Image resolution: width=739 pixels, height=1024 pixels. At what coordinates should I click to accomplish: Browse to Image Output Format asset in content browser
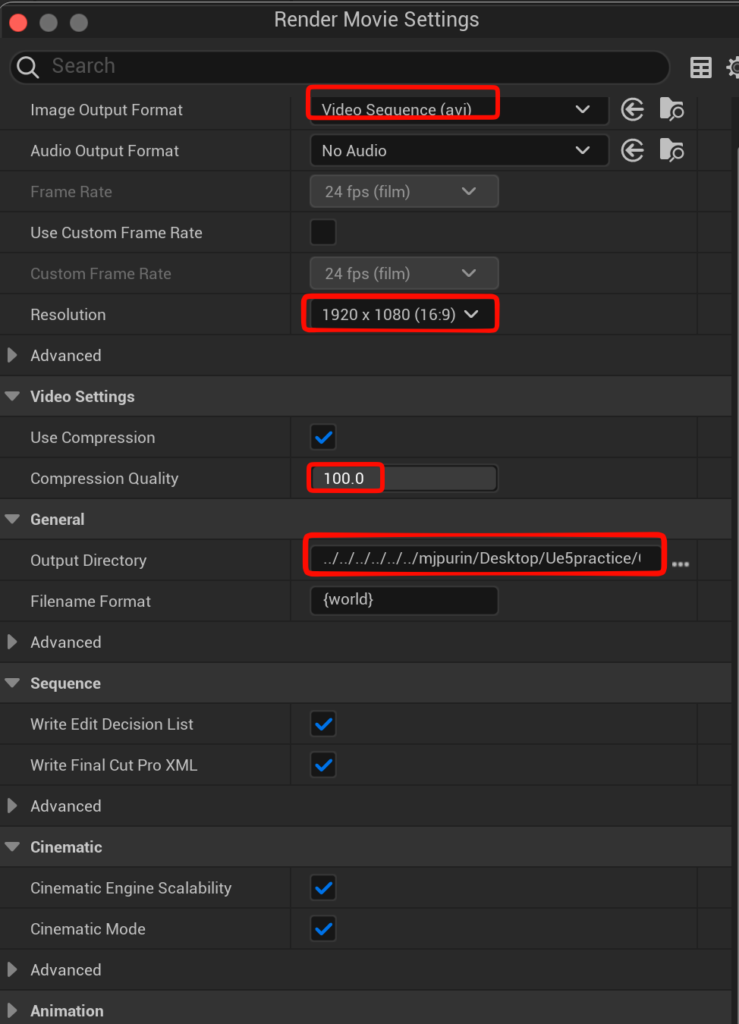[672, 109]
